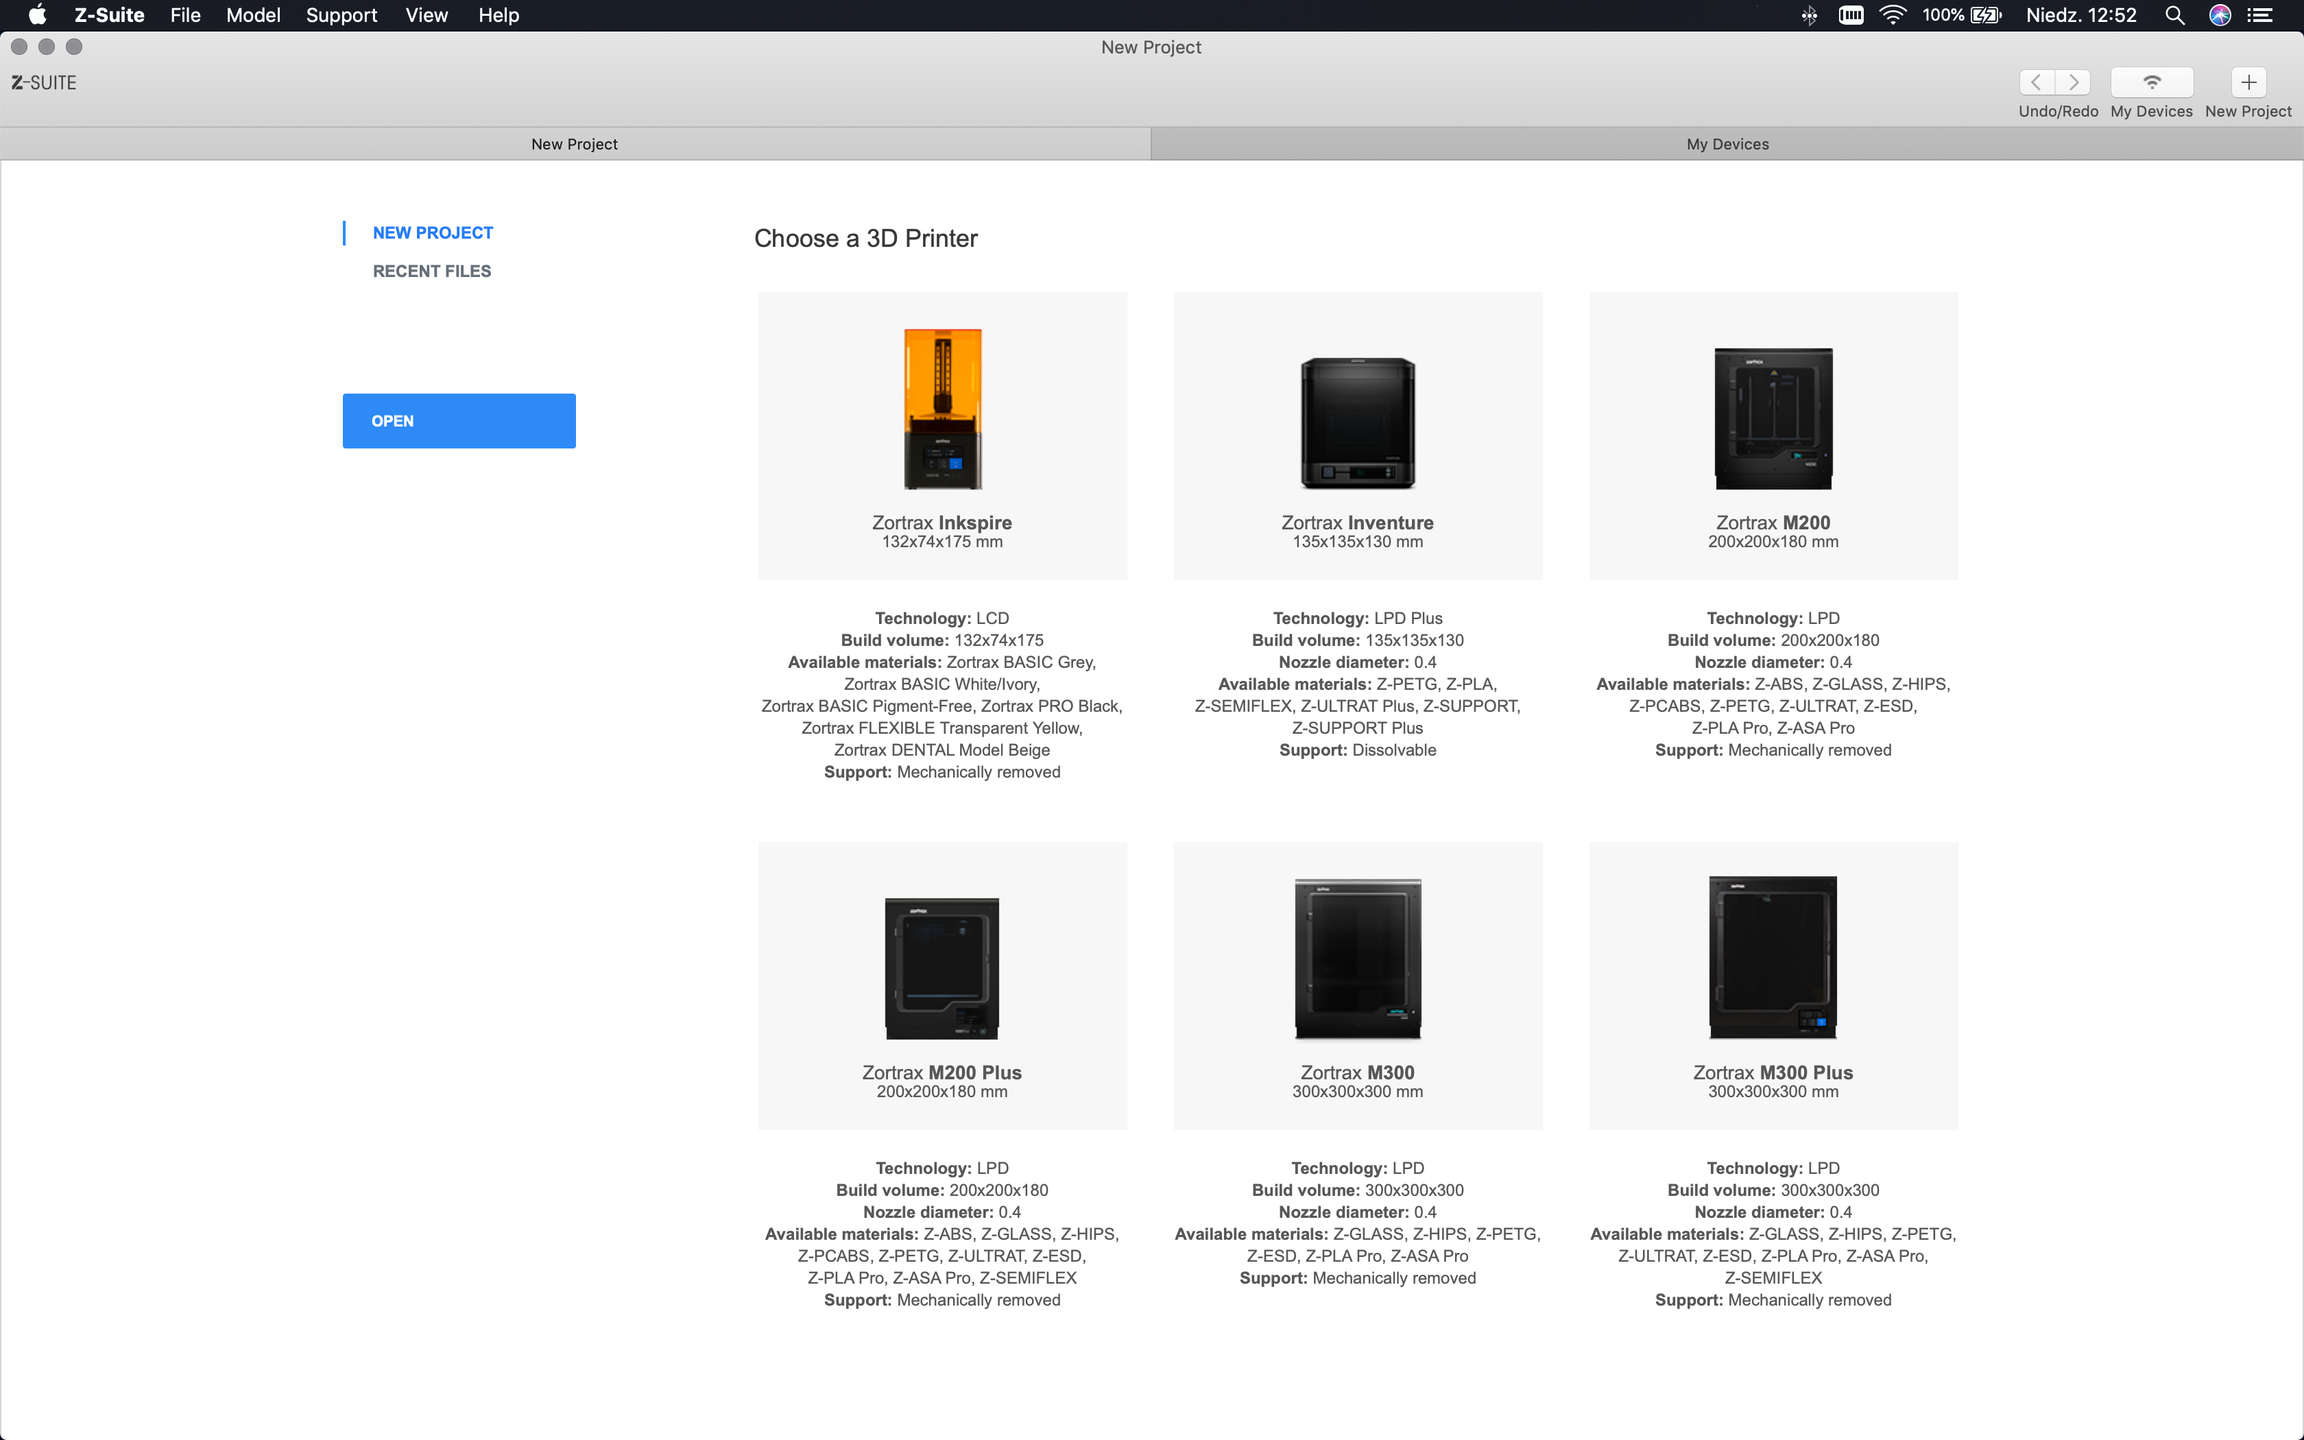Click the Zortrax Inventure name label
Screen dimensions: 2304x1440
point(1358,523)
